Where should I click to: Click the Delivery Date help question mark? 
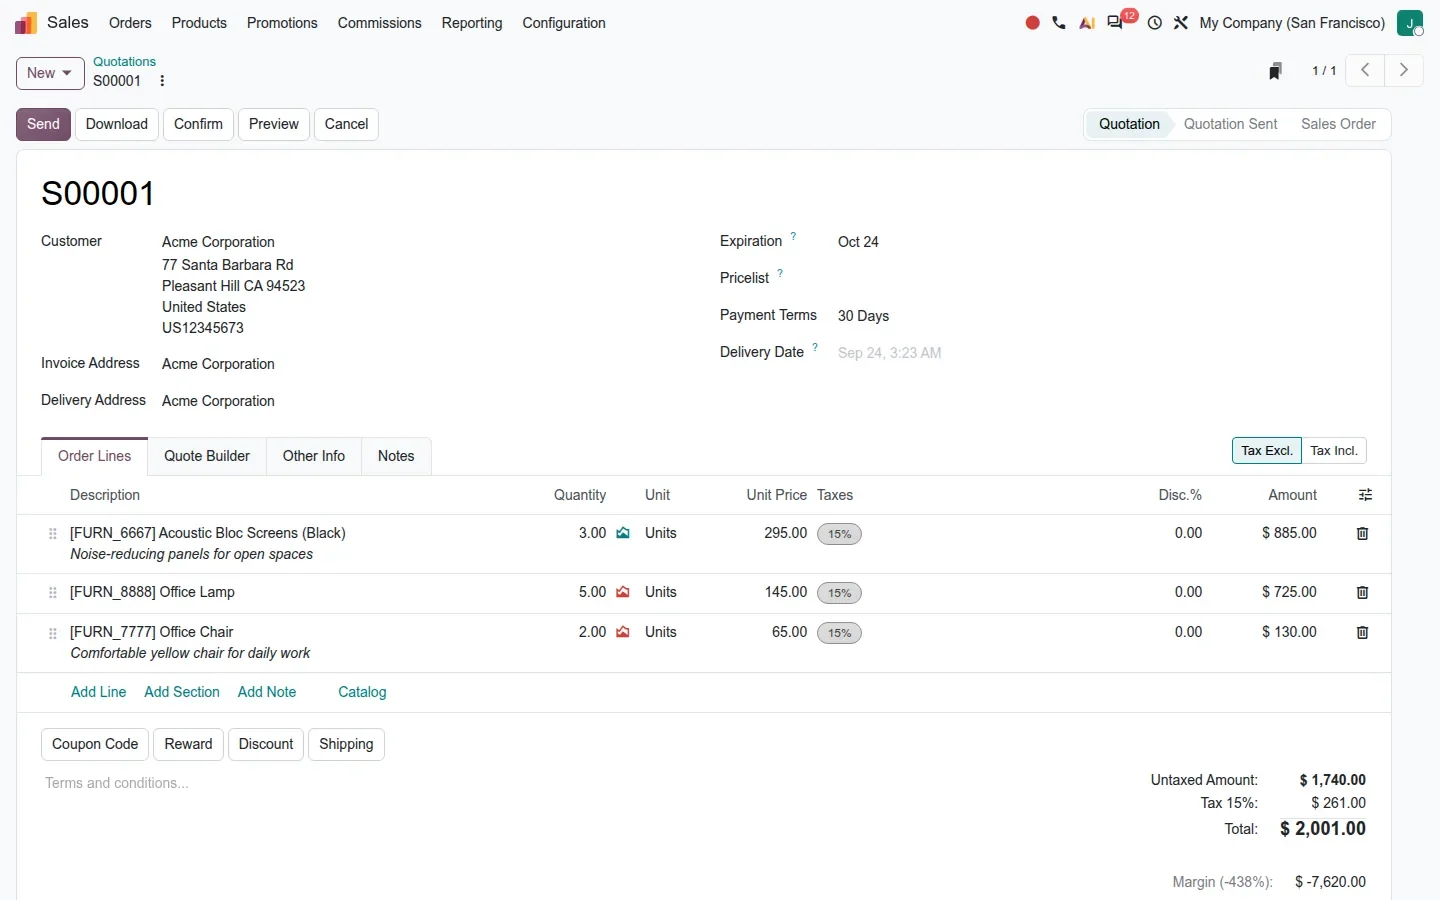tap(815, 348)
